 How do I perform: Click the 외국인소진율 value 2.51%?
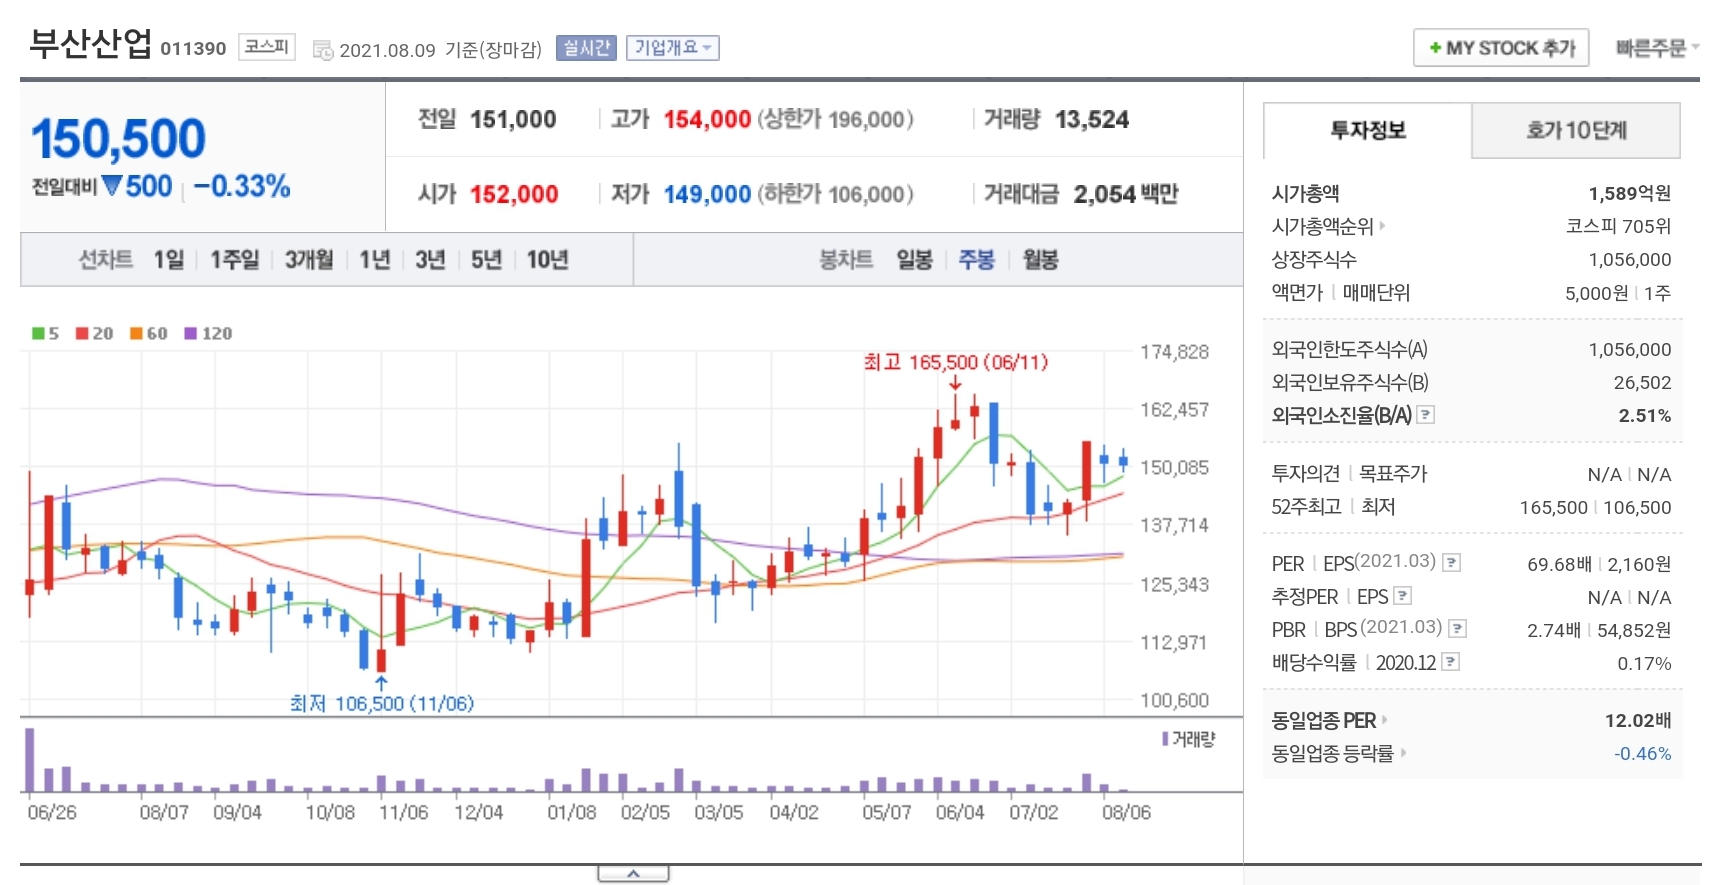click(1645, 415)
